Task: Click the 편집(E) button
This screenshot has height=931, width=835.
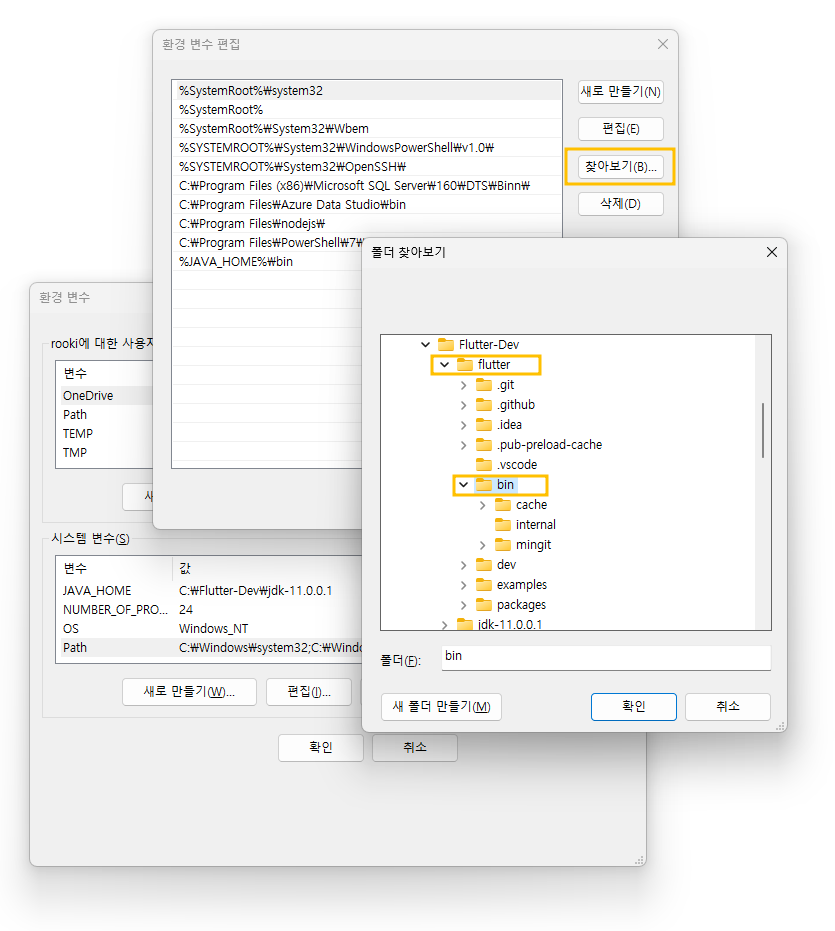Action: pyautogui.click(x=621, y=129)
